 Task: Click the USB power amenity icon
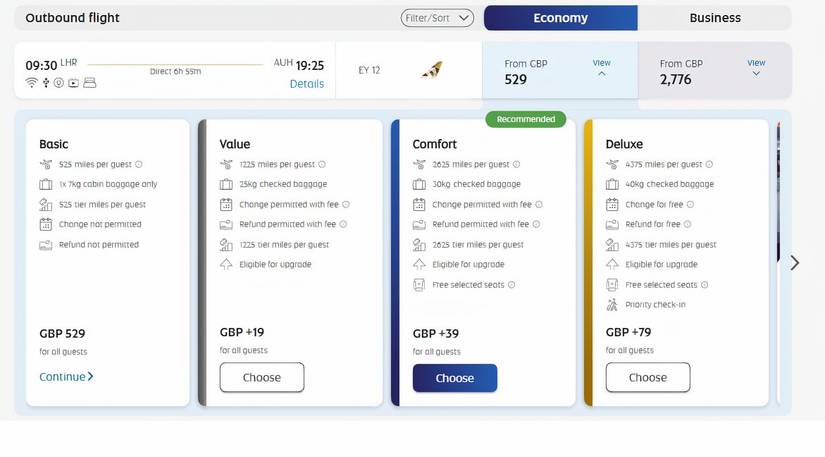(45, 82)
